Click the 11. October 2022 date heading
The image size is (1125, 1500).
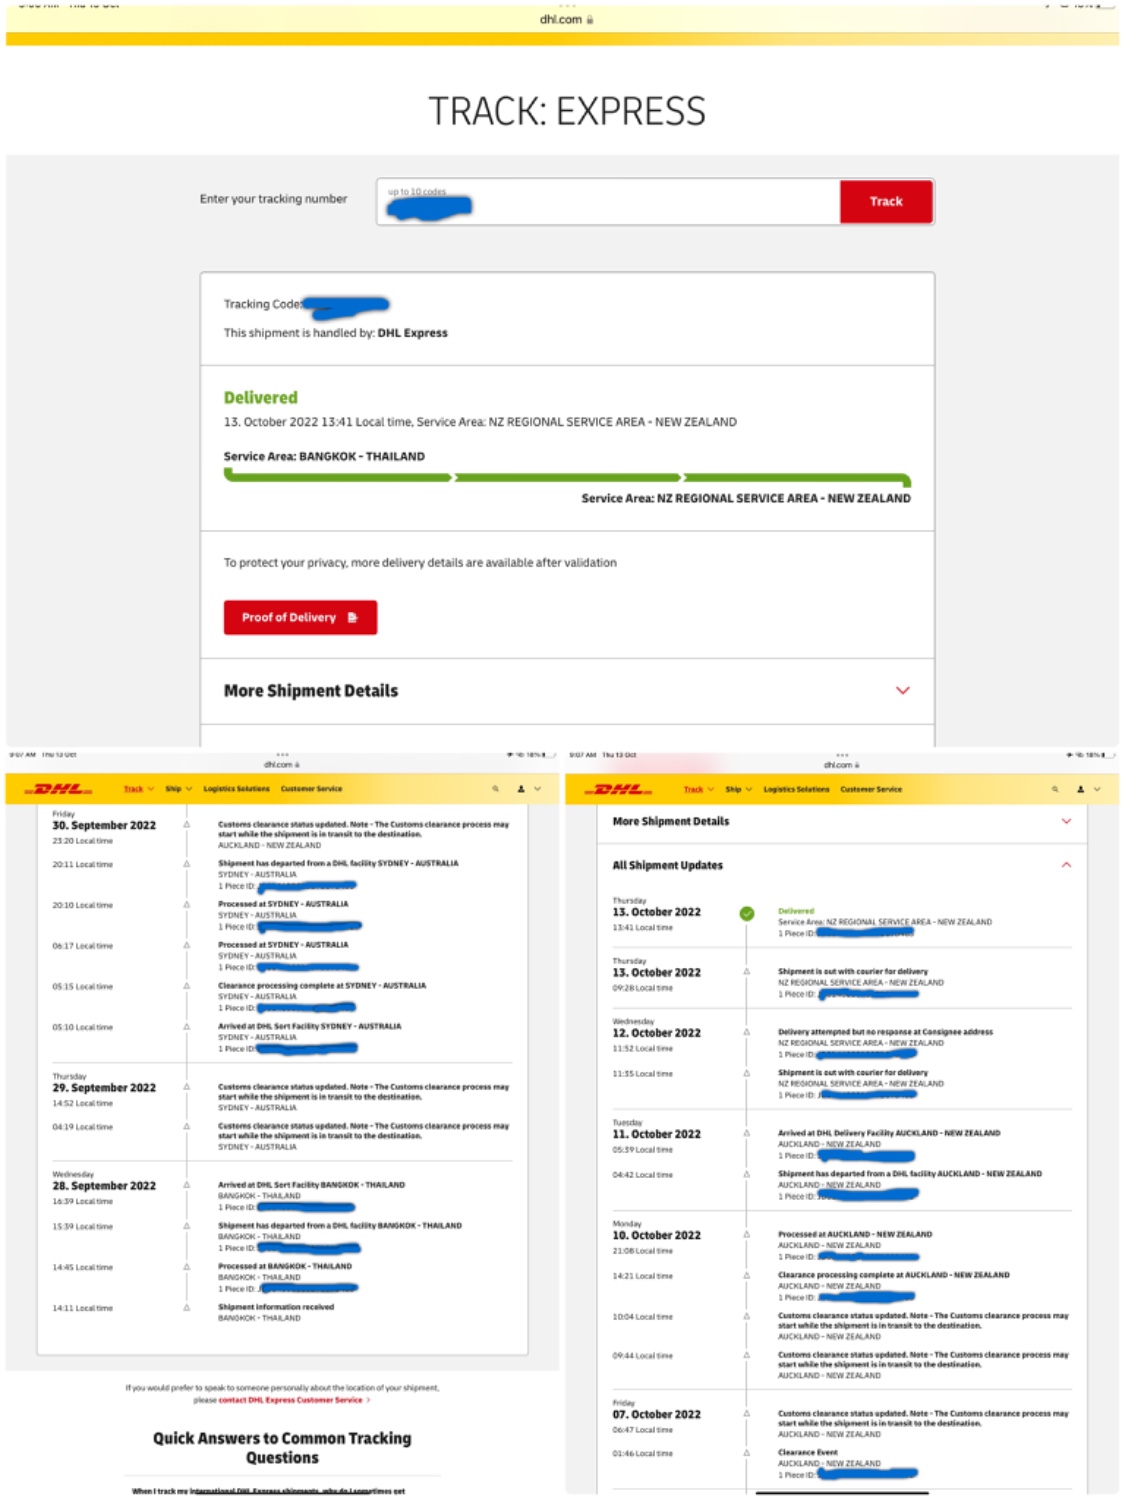click(x=656, y=1134)
